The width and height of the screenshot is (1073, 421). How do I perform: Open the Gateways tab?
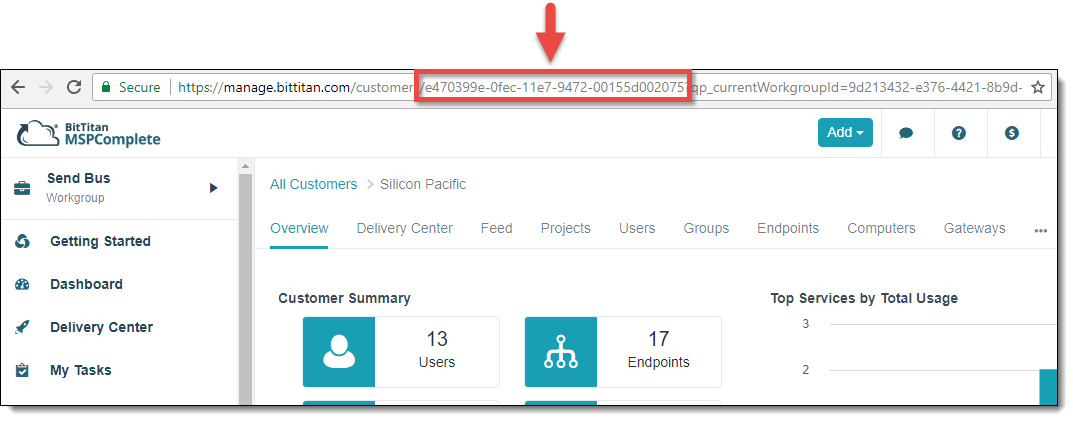[x=974, y=229]
